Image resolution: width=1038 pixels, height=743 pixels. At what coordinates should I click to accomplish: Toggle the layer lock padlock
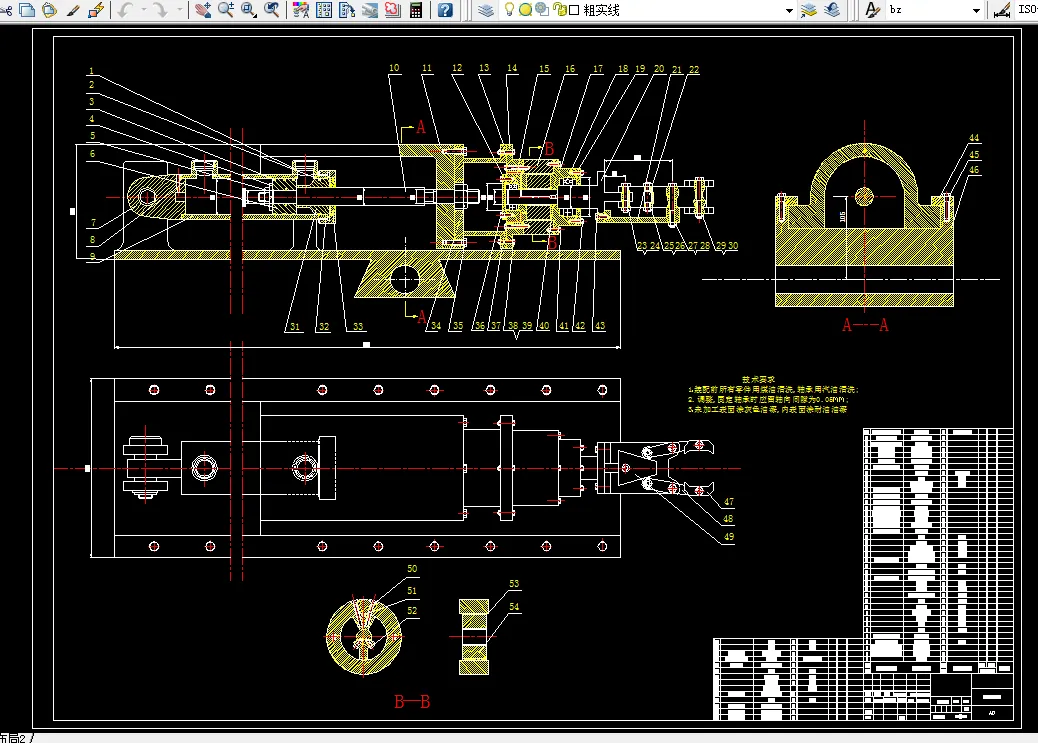point(560,9)
